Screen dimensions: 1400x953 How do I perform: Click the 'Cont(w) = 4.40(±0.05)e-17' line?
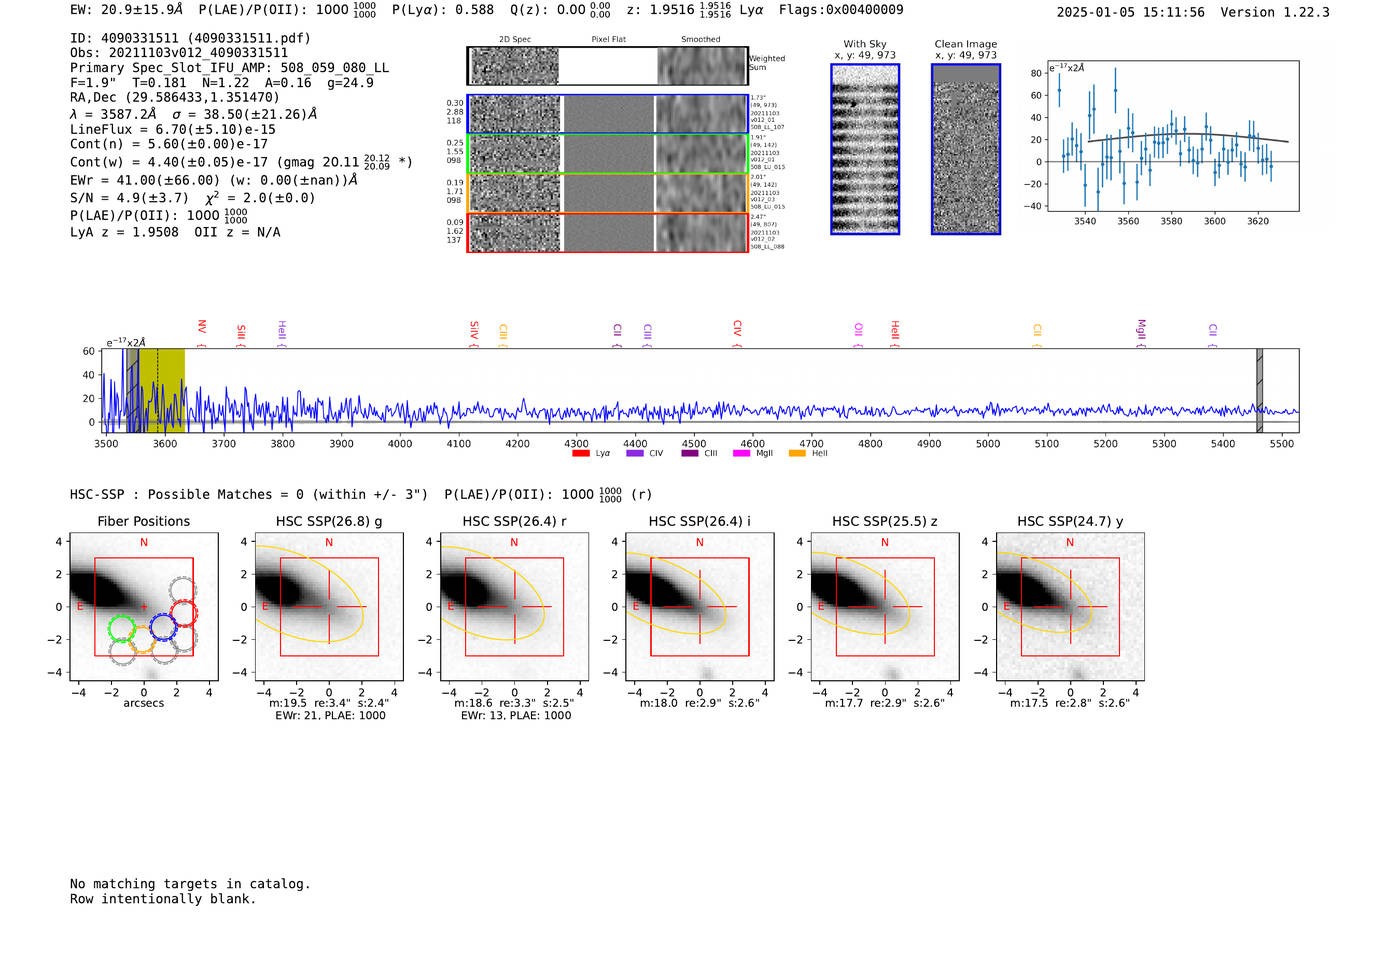pos(241,161)
